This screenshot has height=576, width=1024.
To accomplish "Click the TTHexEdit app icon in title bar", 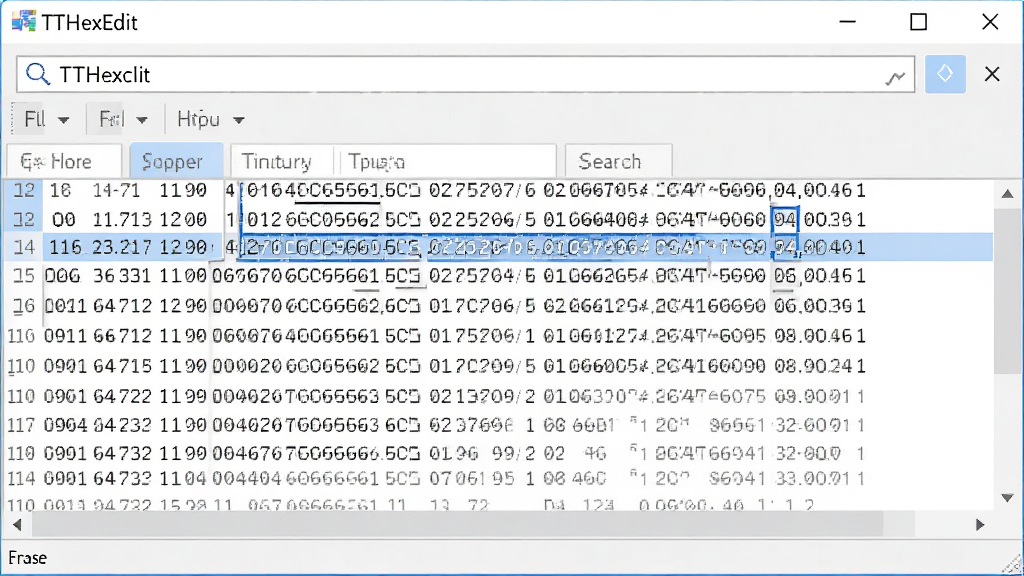I will [x=24, y=22].
